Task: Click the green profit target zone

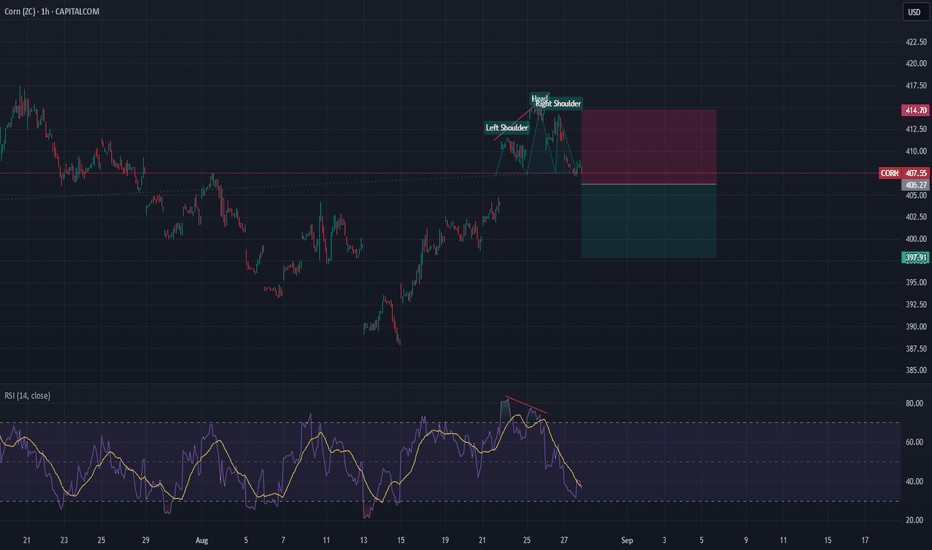Action: pos(648,221)
